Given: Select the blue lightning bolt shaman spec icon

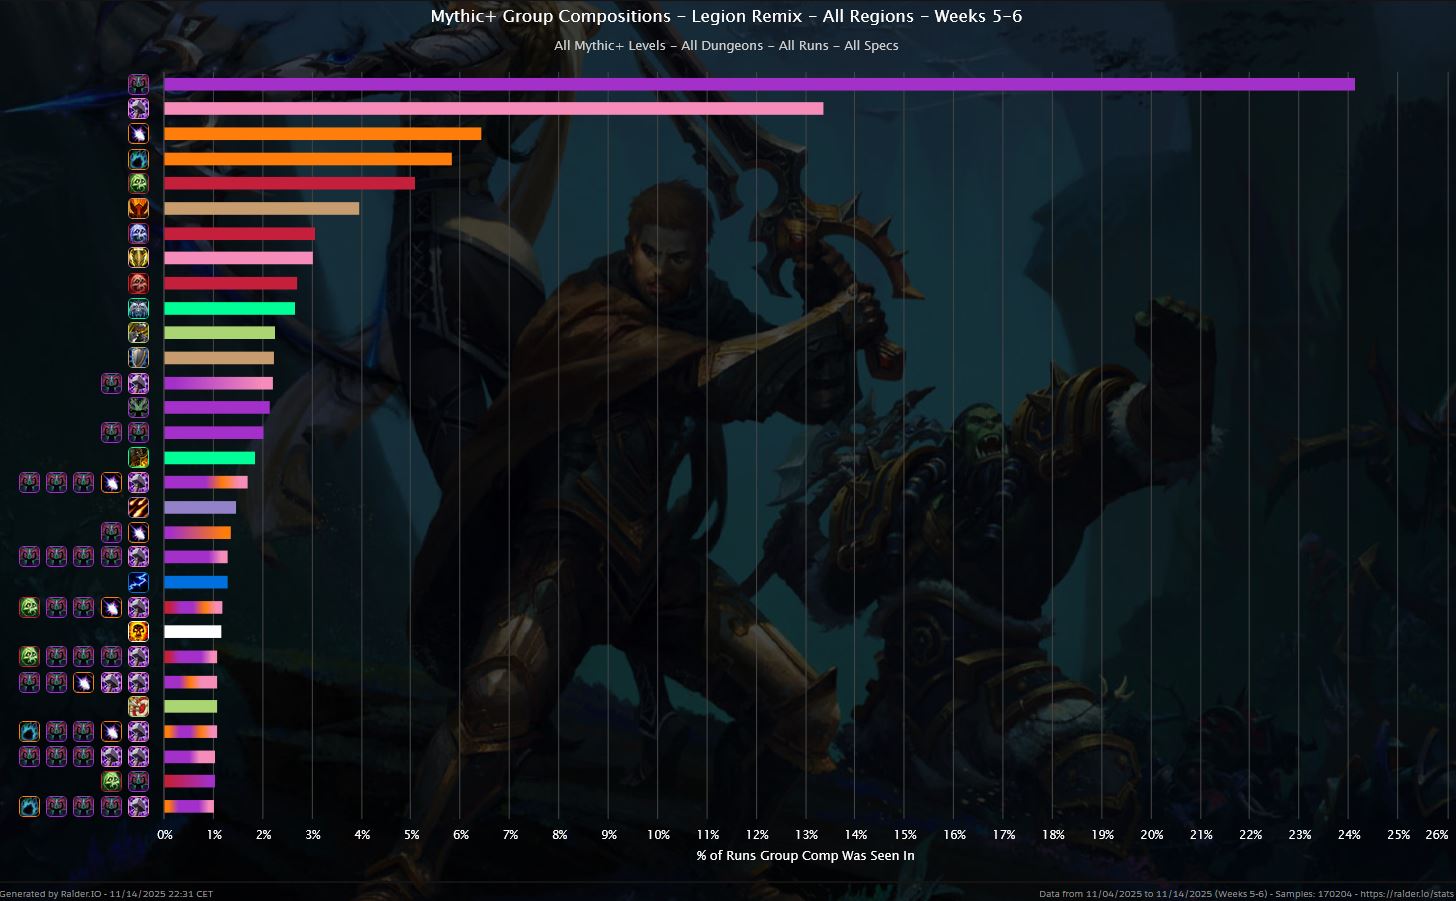Looking at the screenshot, I should (x=138, y=581).
